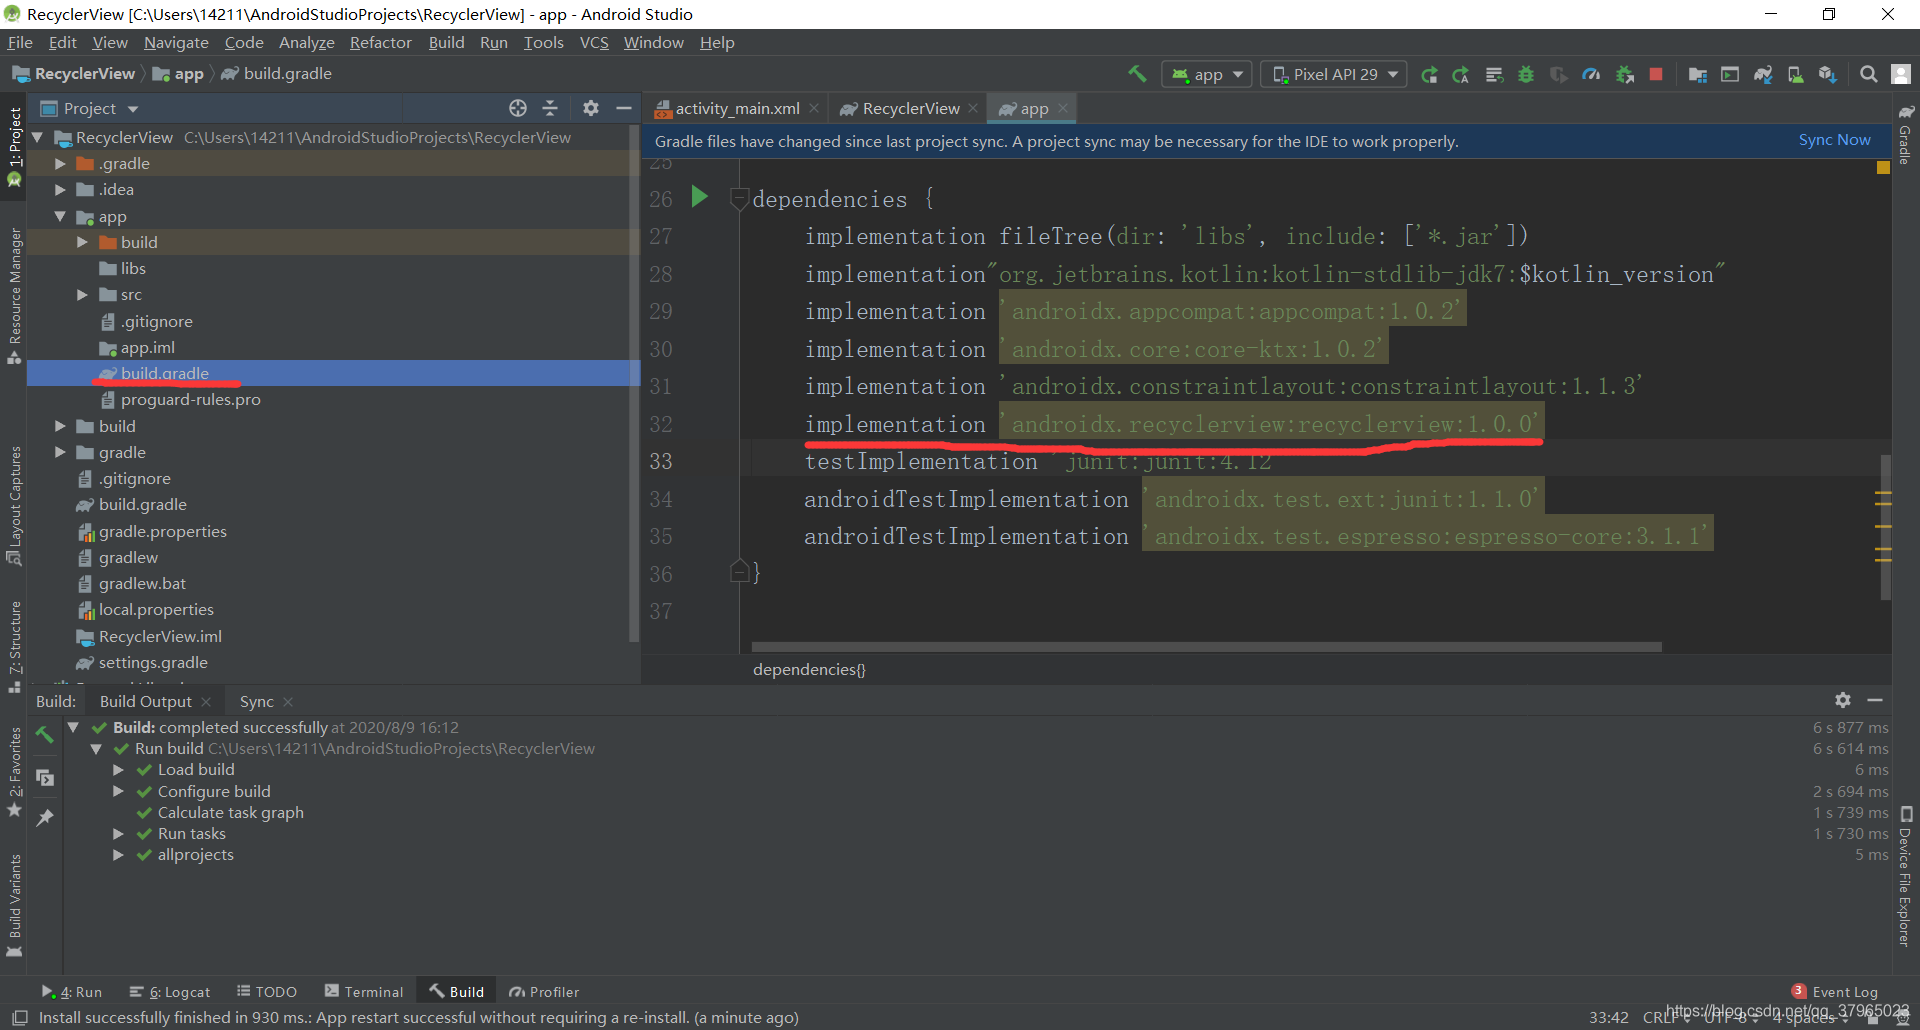Toggle the Gradle panel on right edge
This screenshot has width=1920, height=1030.
[1905, 134]
